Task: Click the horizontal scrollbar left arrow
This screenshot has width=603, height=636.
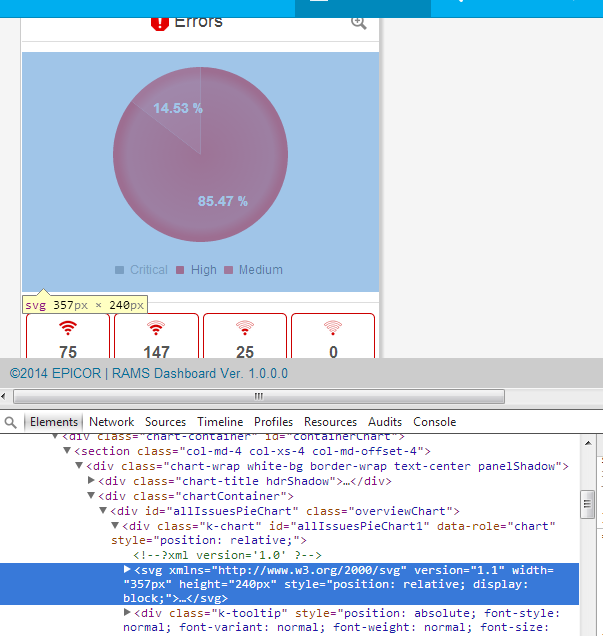Action: (3, 396)
